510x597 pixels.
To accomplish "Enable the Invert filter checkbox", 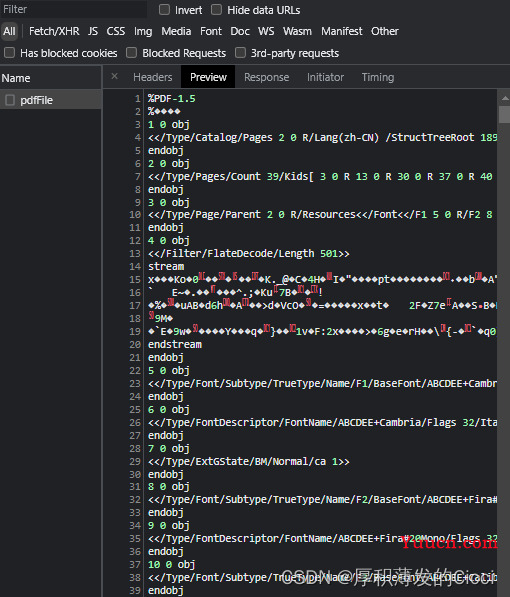I will point(164,10).
